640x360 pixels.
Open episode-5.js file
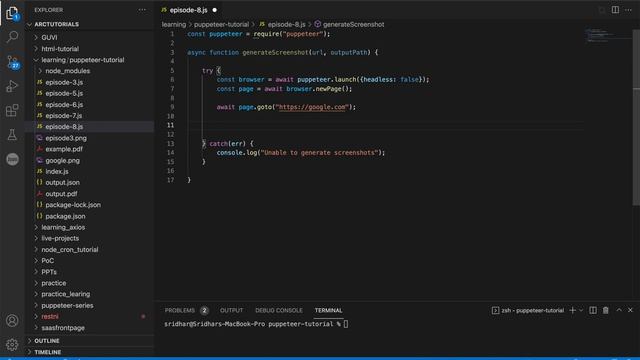tap(64, 93)
